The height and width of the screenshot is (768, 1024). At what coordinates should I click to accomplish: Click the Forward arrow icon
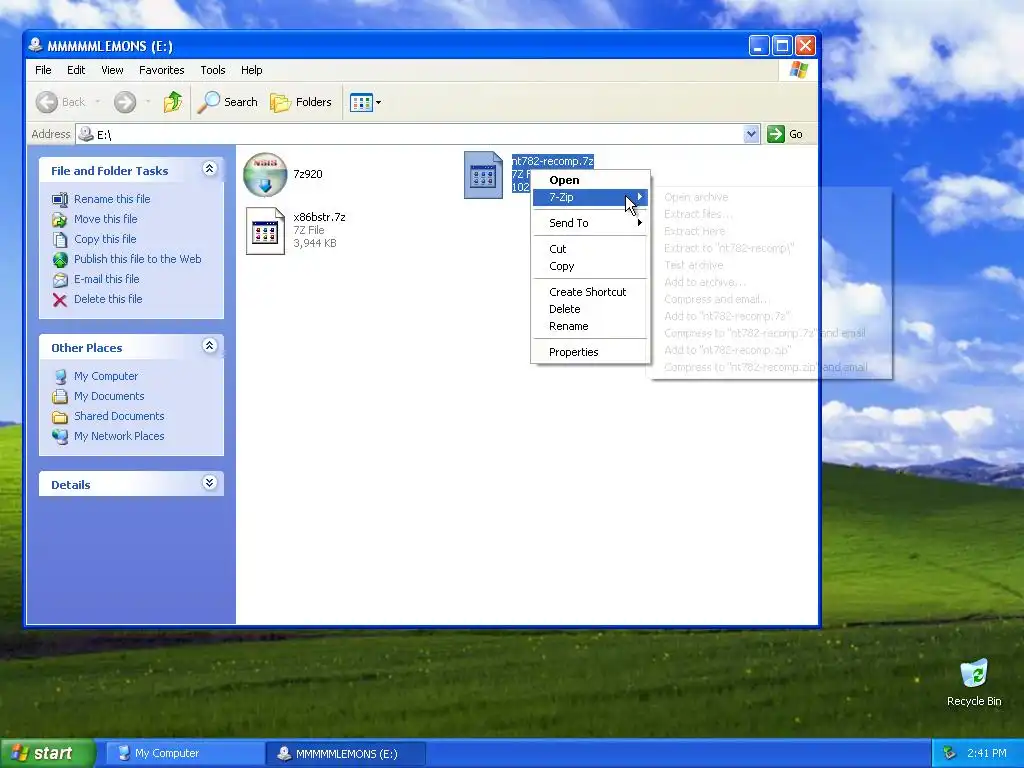coord(125,102)
